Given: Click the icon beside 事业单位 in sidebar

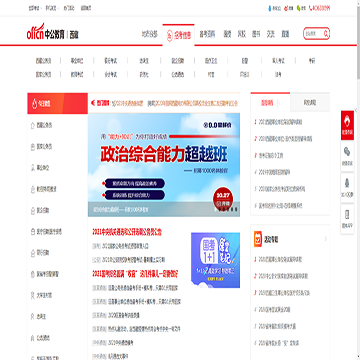Looking at the screenshot, I should pyautogui.click(x=33, y=168).
